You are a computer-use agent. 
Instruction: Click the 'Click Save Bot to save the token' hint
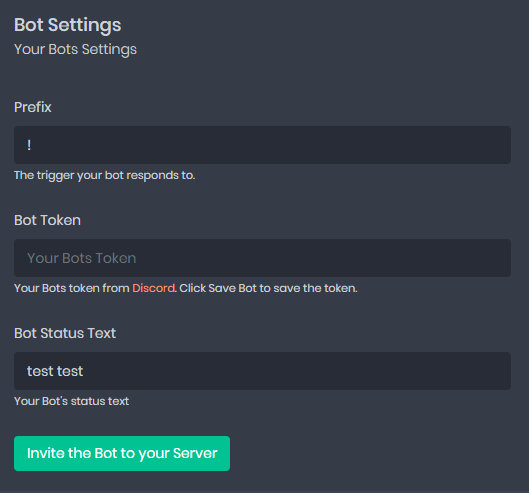pos(268,288)
